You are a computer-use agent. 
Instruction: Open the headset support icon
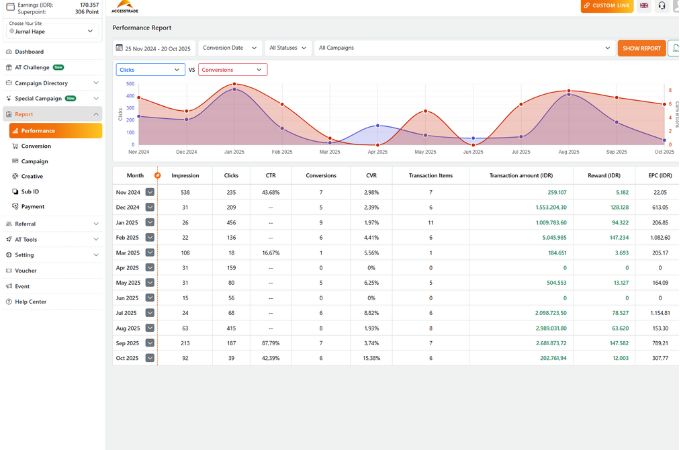tap(662, 5)
